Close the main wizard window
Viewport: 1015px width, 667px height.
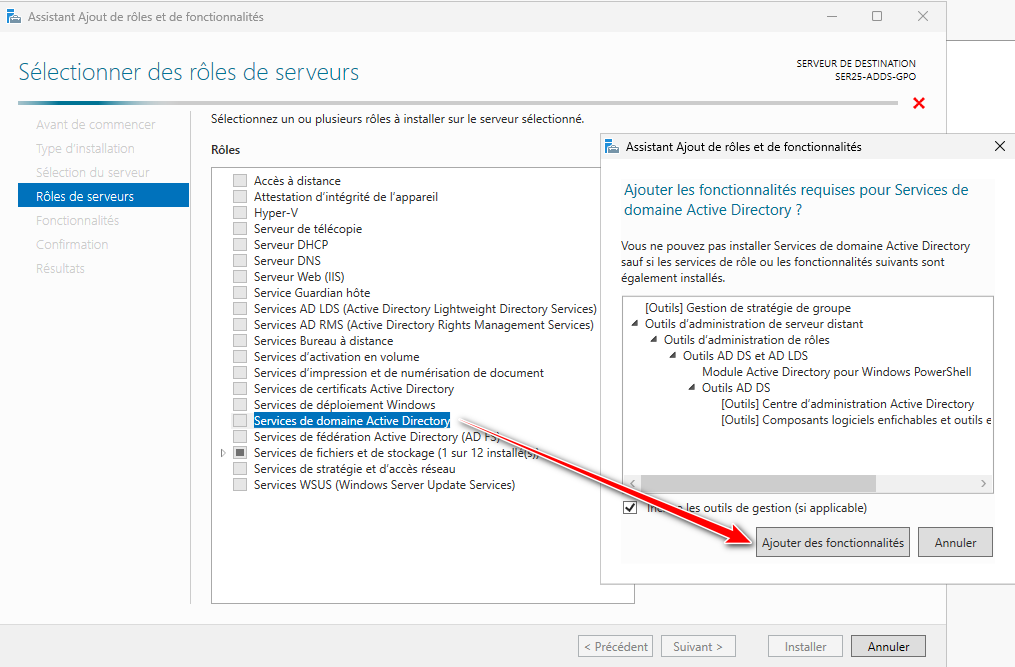(x=923, y=16)
